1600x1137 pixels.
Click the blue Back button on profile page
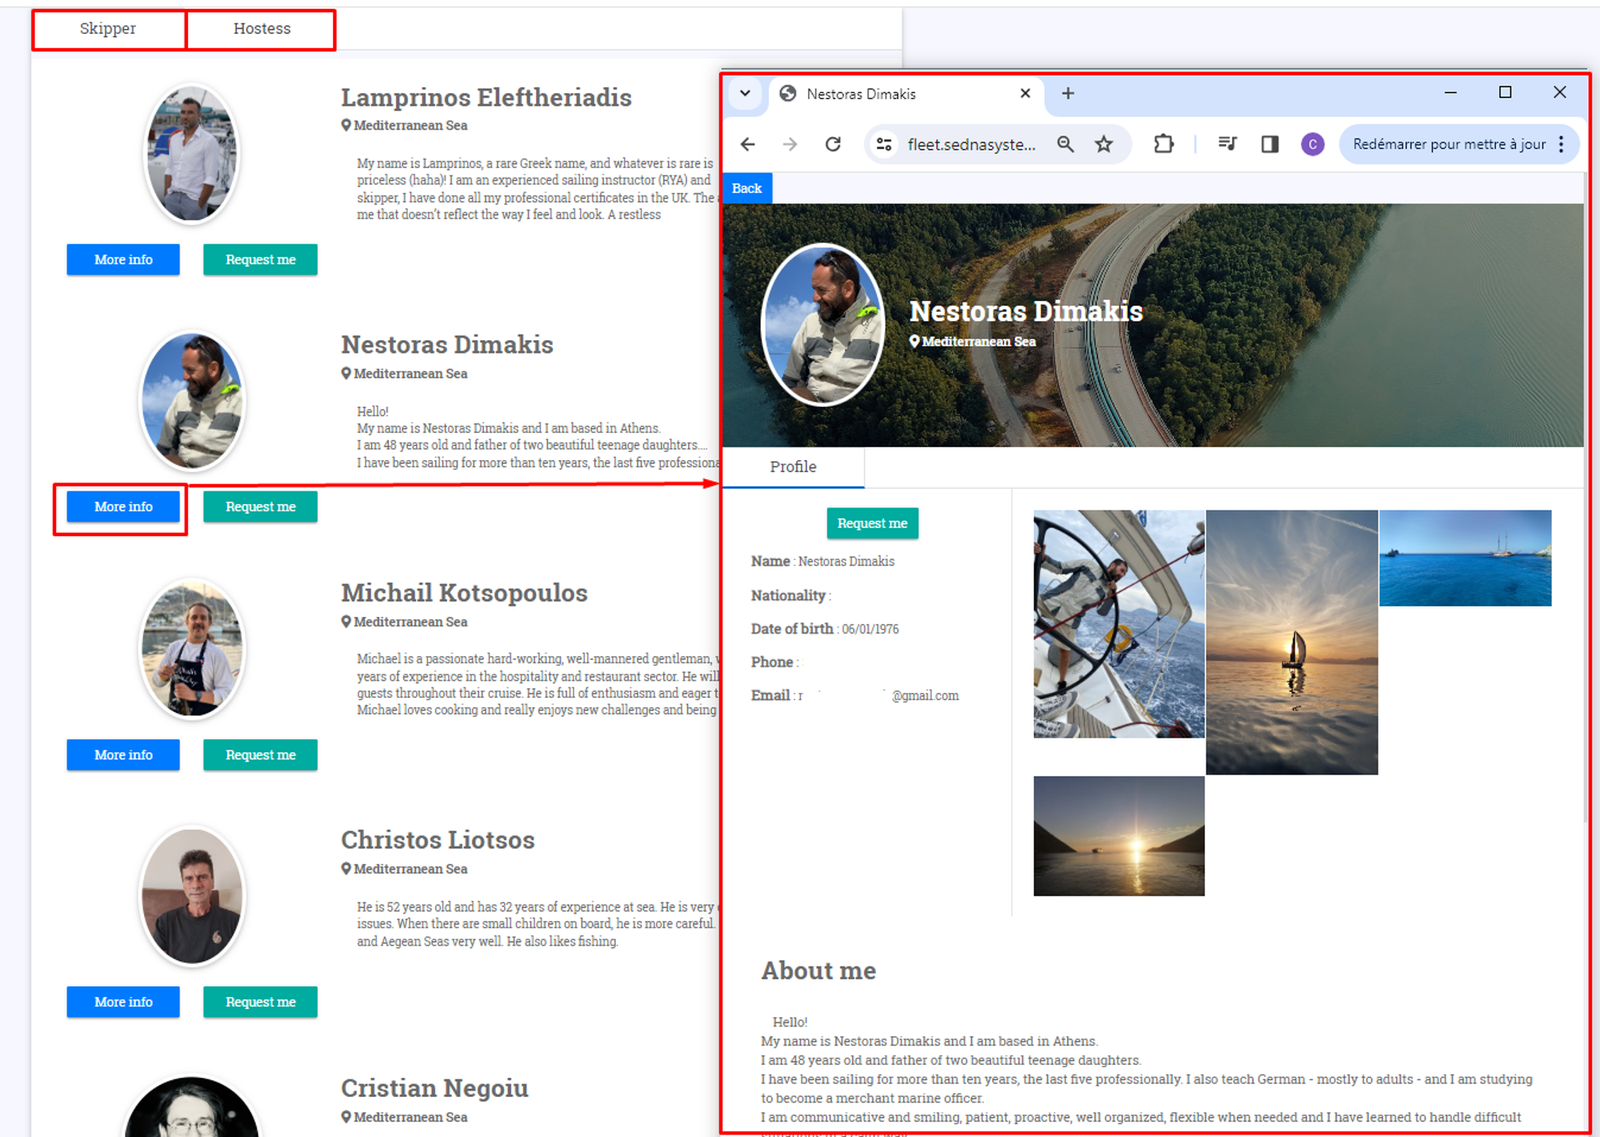click(x=747, y=188)
